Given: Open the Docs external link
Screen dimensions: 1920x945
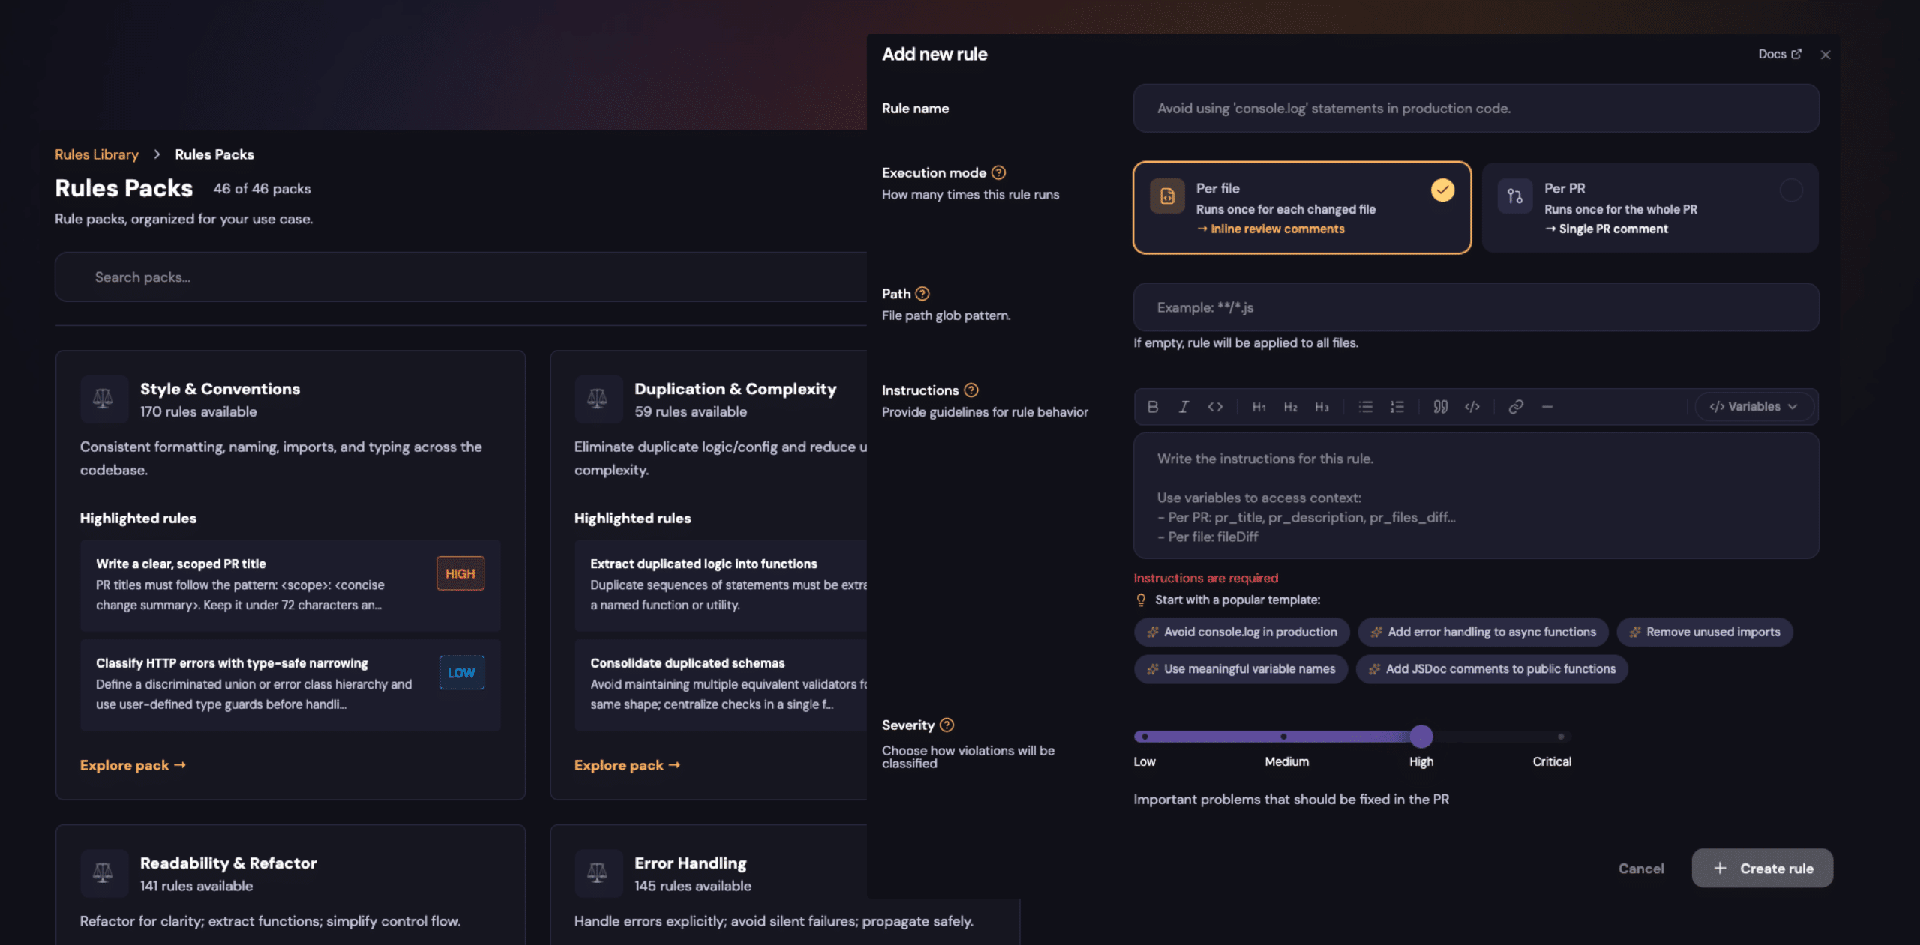Looking at the screenshot, I should [1780, 54].
